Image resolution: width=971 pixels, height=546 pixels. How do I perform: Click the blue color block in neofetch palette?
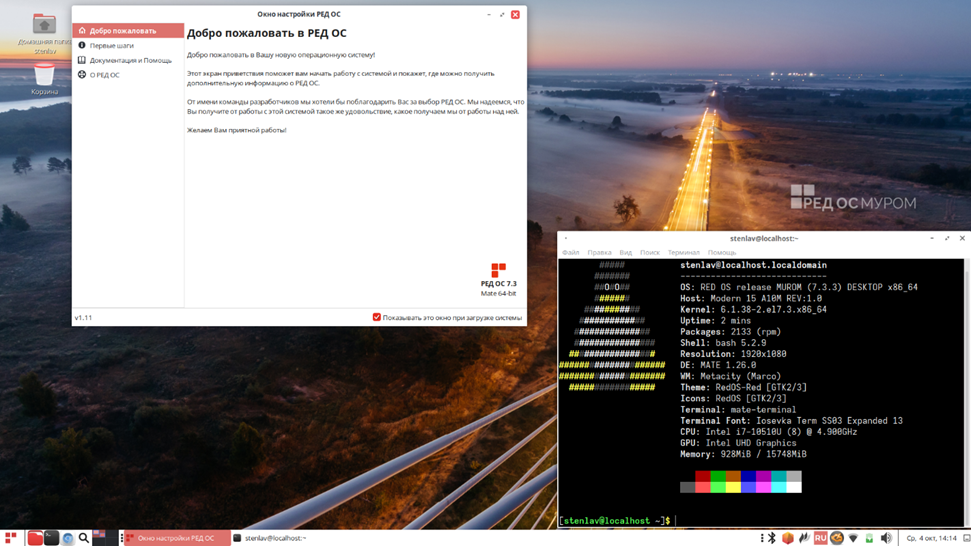[x=748, y=476]
